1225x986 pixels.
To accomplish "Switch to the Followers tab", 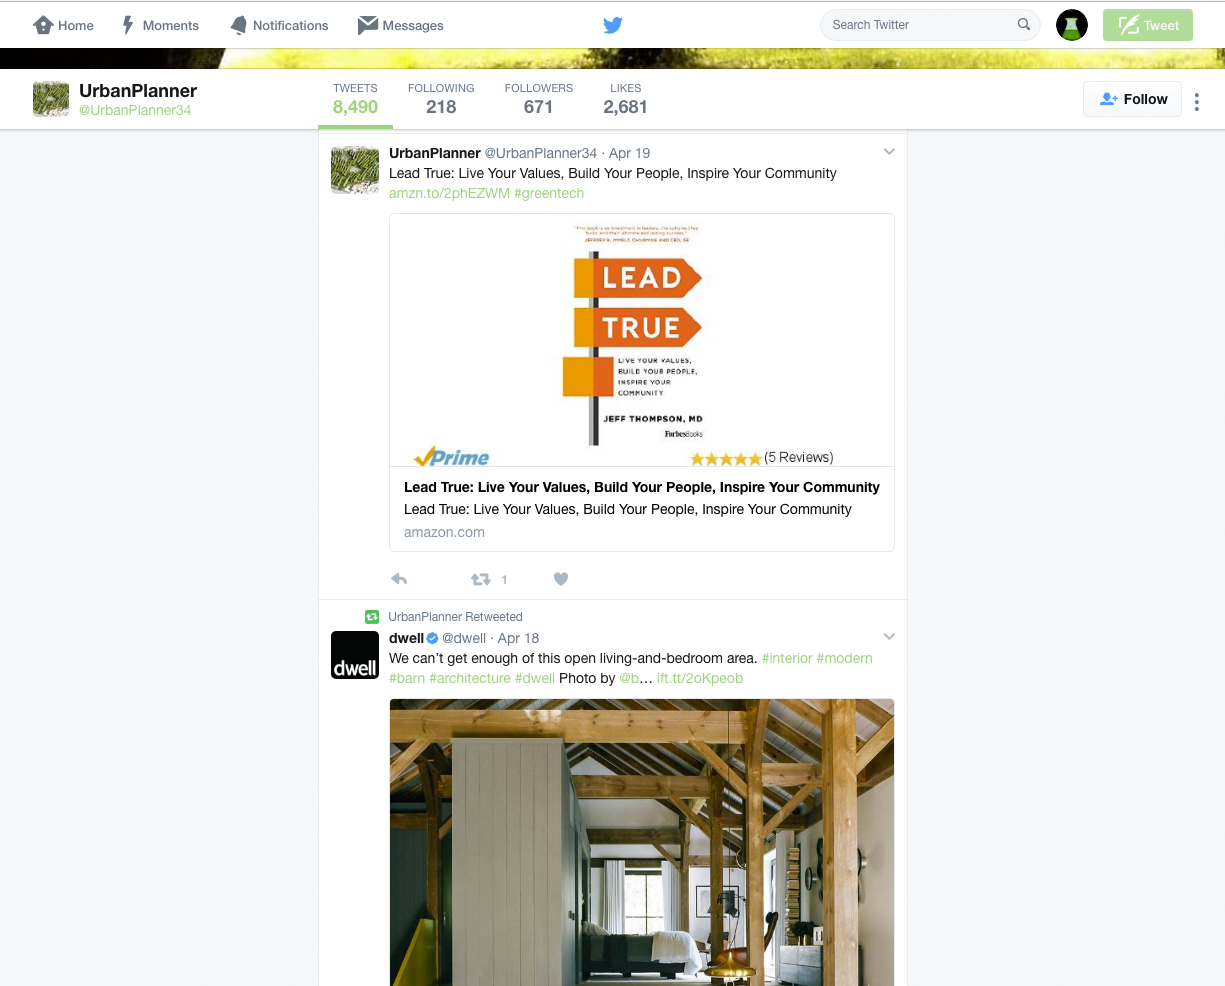I will click(539, 98).
